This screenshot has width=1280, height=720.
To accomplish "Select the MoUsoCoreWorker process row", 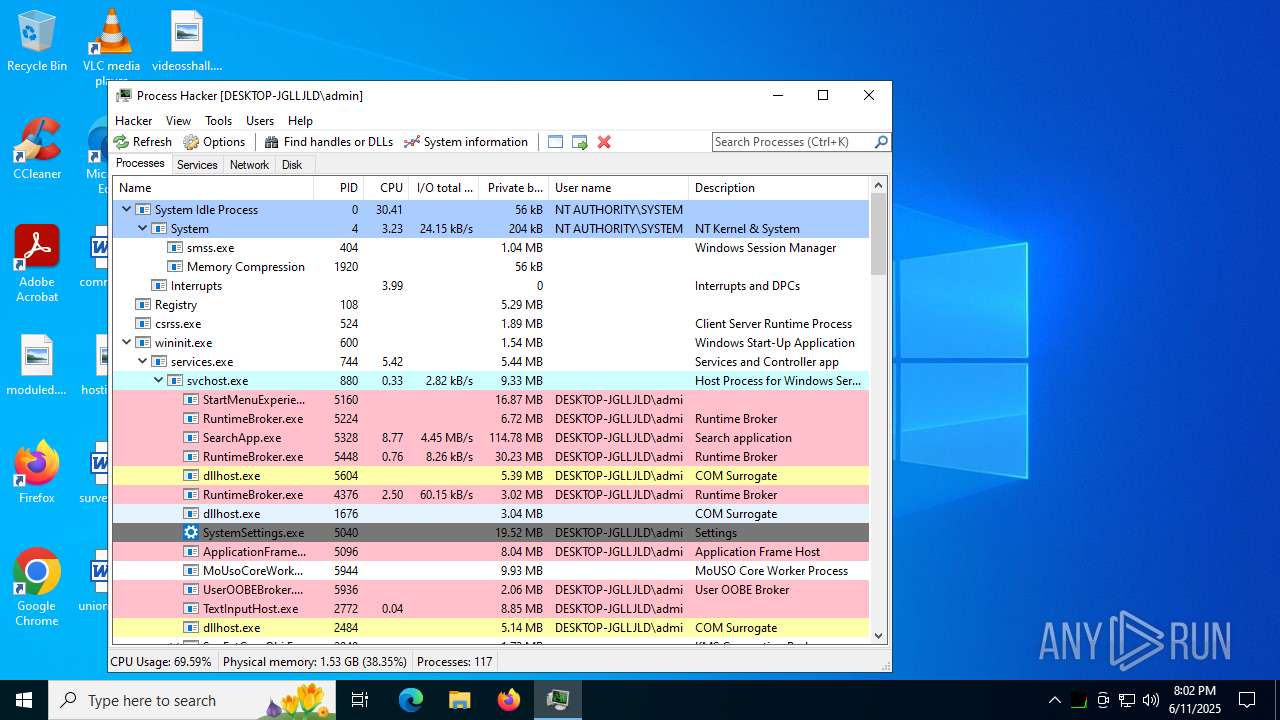I will 491,571.
